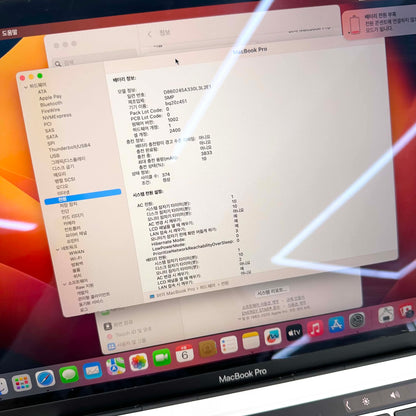The width and height of the screenshot is (416, 416).
Task: Select 카드 리더기 in the sidebar
Action: tap(73, 217)
